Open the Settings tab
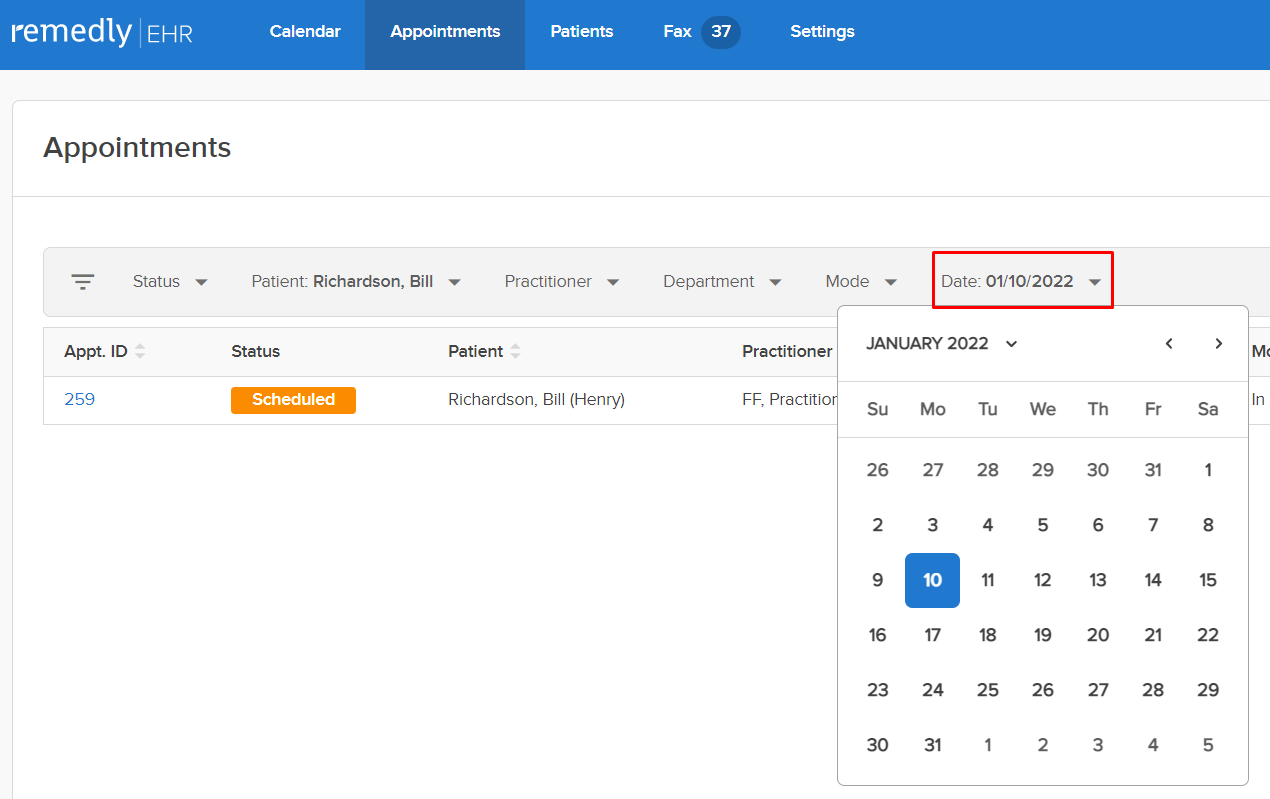This screenshot has width=1270, height=799. point(822,32)
